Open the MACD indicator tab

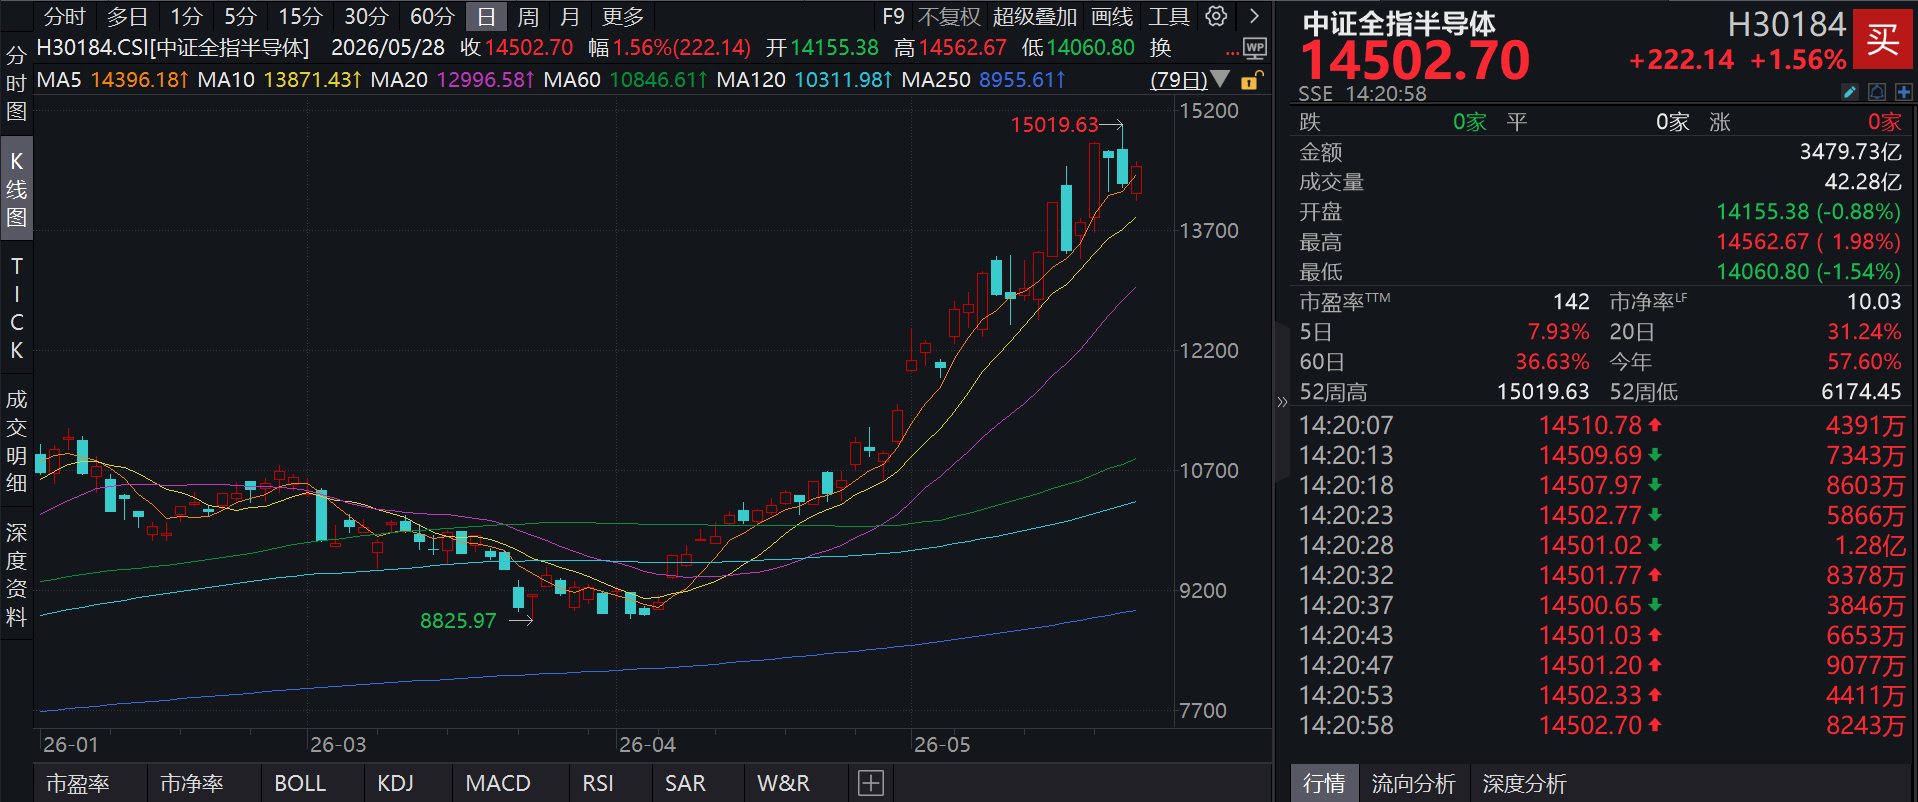tap(498, 783)
